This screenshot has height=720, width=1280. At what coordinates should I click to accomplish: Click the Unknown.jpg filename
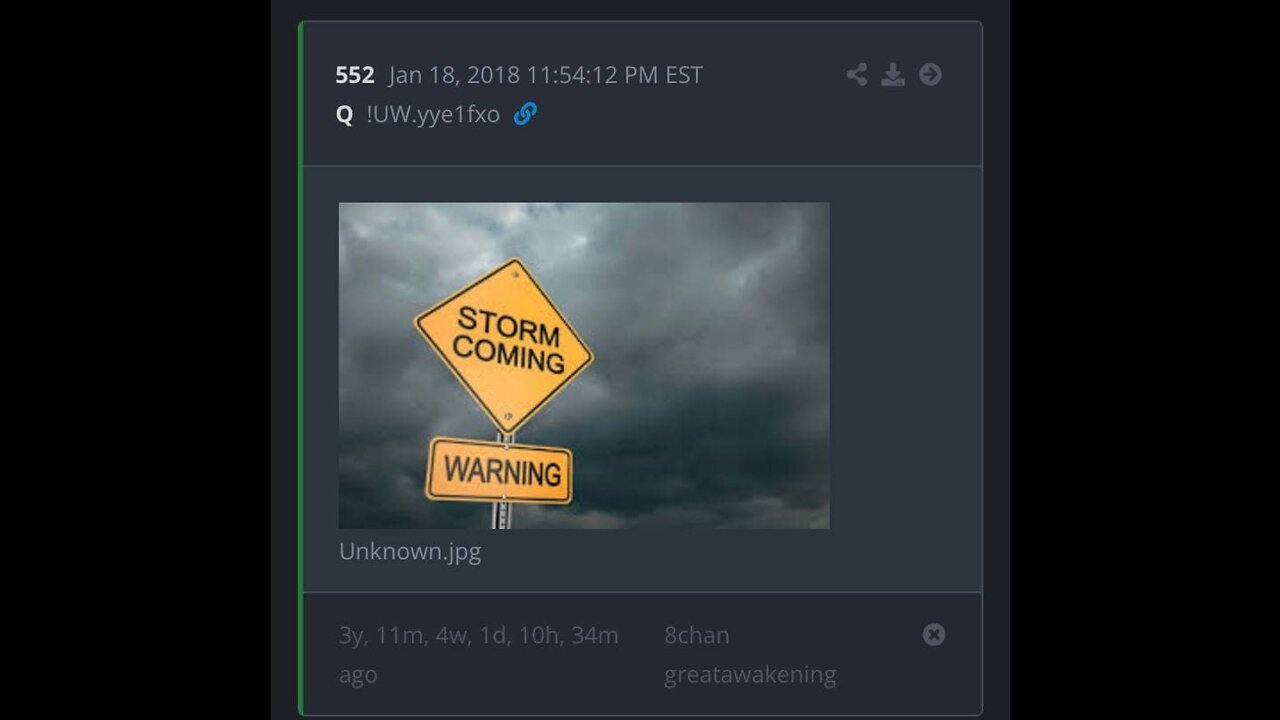(x=410, y=552)
